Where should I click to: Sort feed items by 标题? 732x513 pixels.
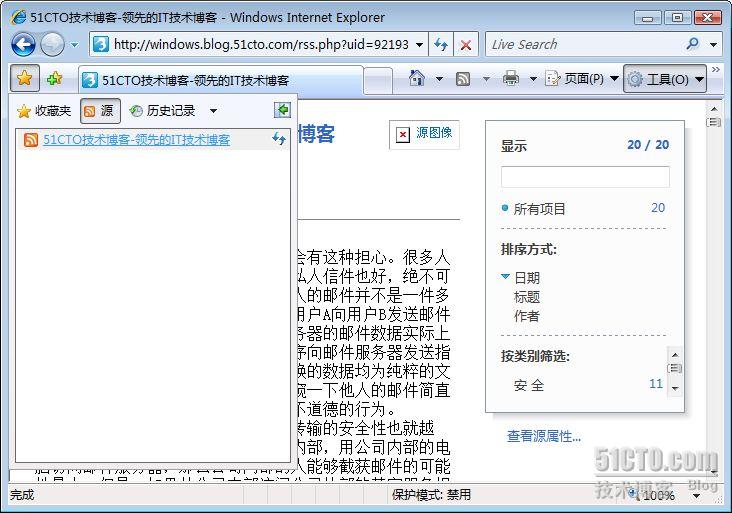tap(527, 297)
